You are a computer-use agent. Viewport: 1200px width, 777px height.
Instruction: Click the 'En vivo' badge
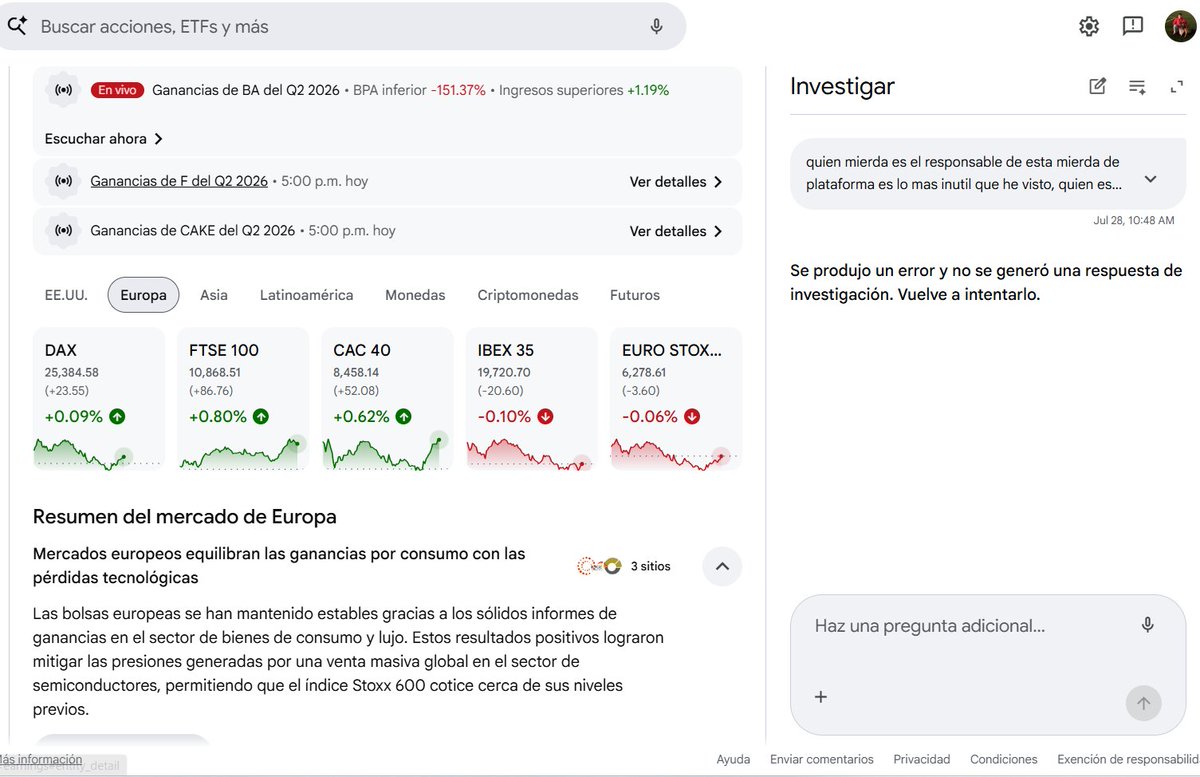(117, 90)
